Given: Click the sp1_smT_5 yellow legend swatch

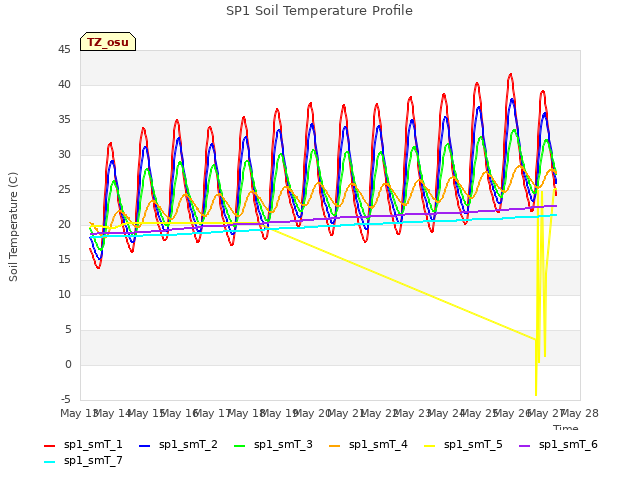Looking at the screenshot, I should tap(429, 446).
